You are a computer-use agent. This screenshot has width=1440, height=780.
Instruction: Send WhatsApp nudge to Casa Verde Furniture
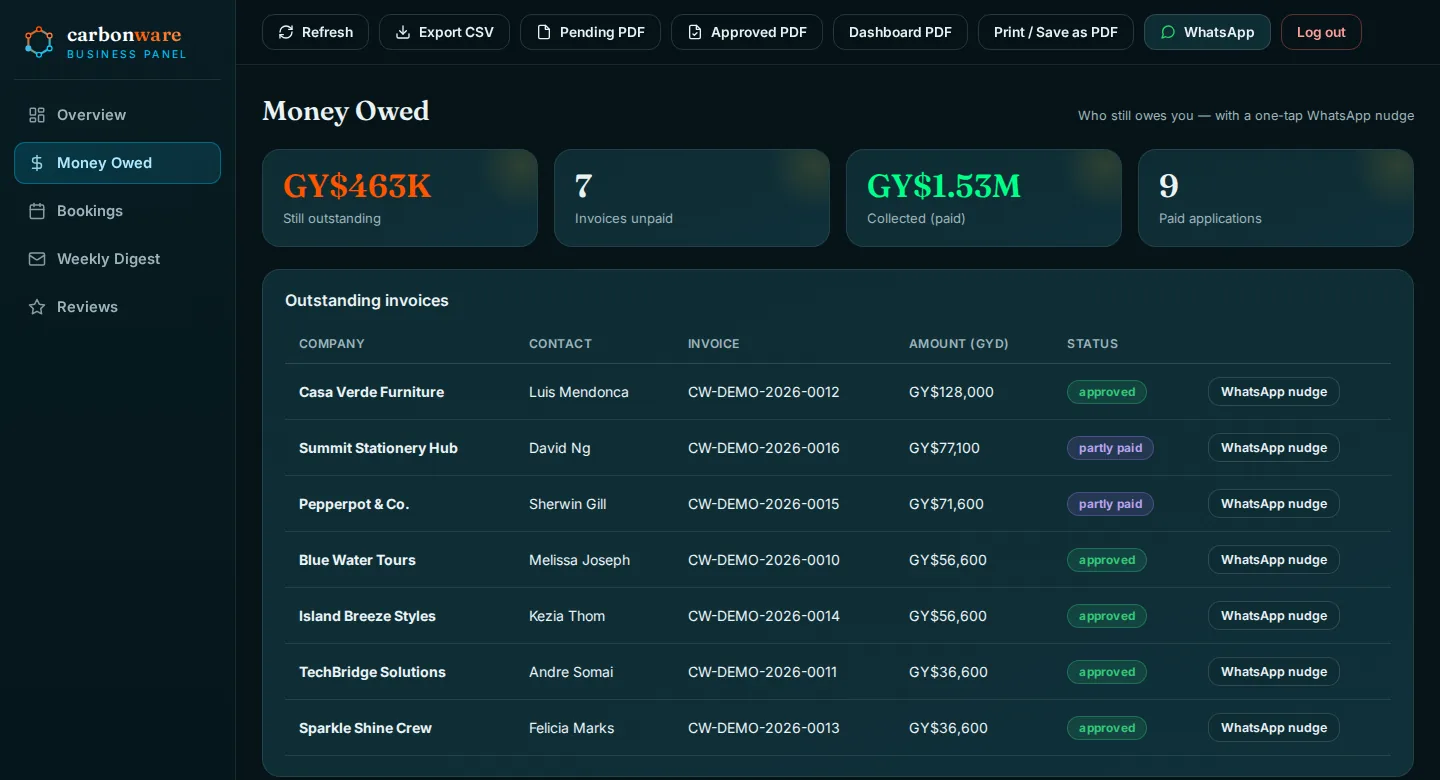(1274, 392)
